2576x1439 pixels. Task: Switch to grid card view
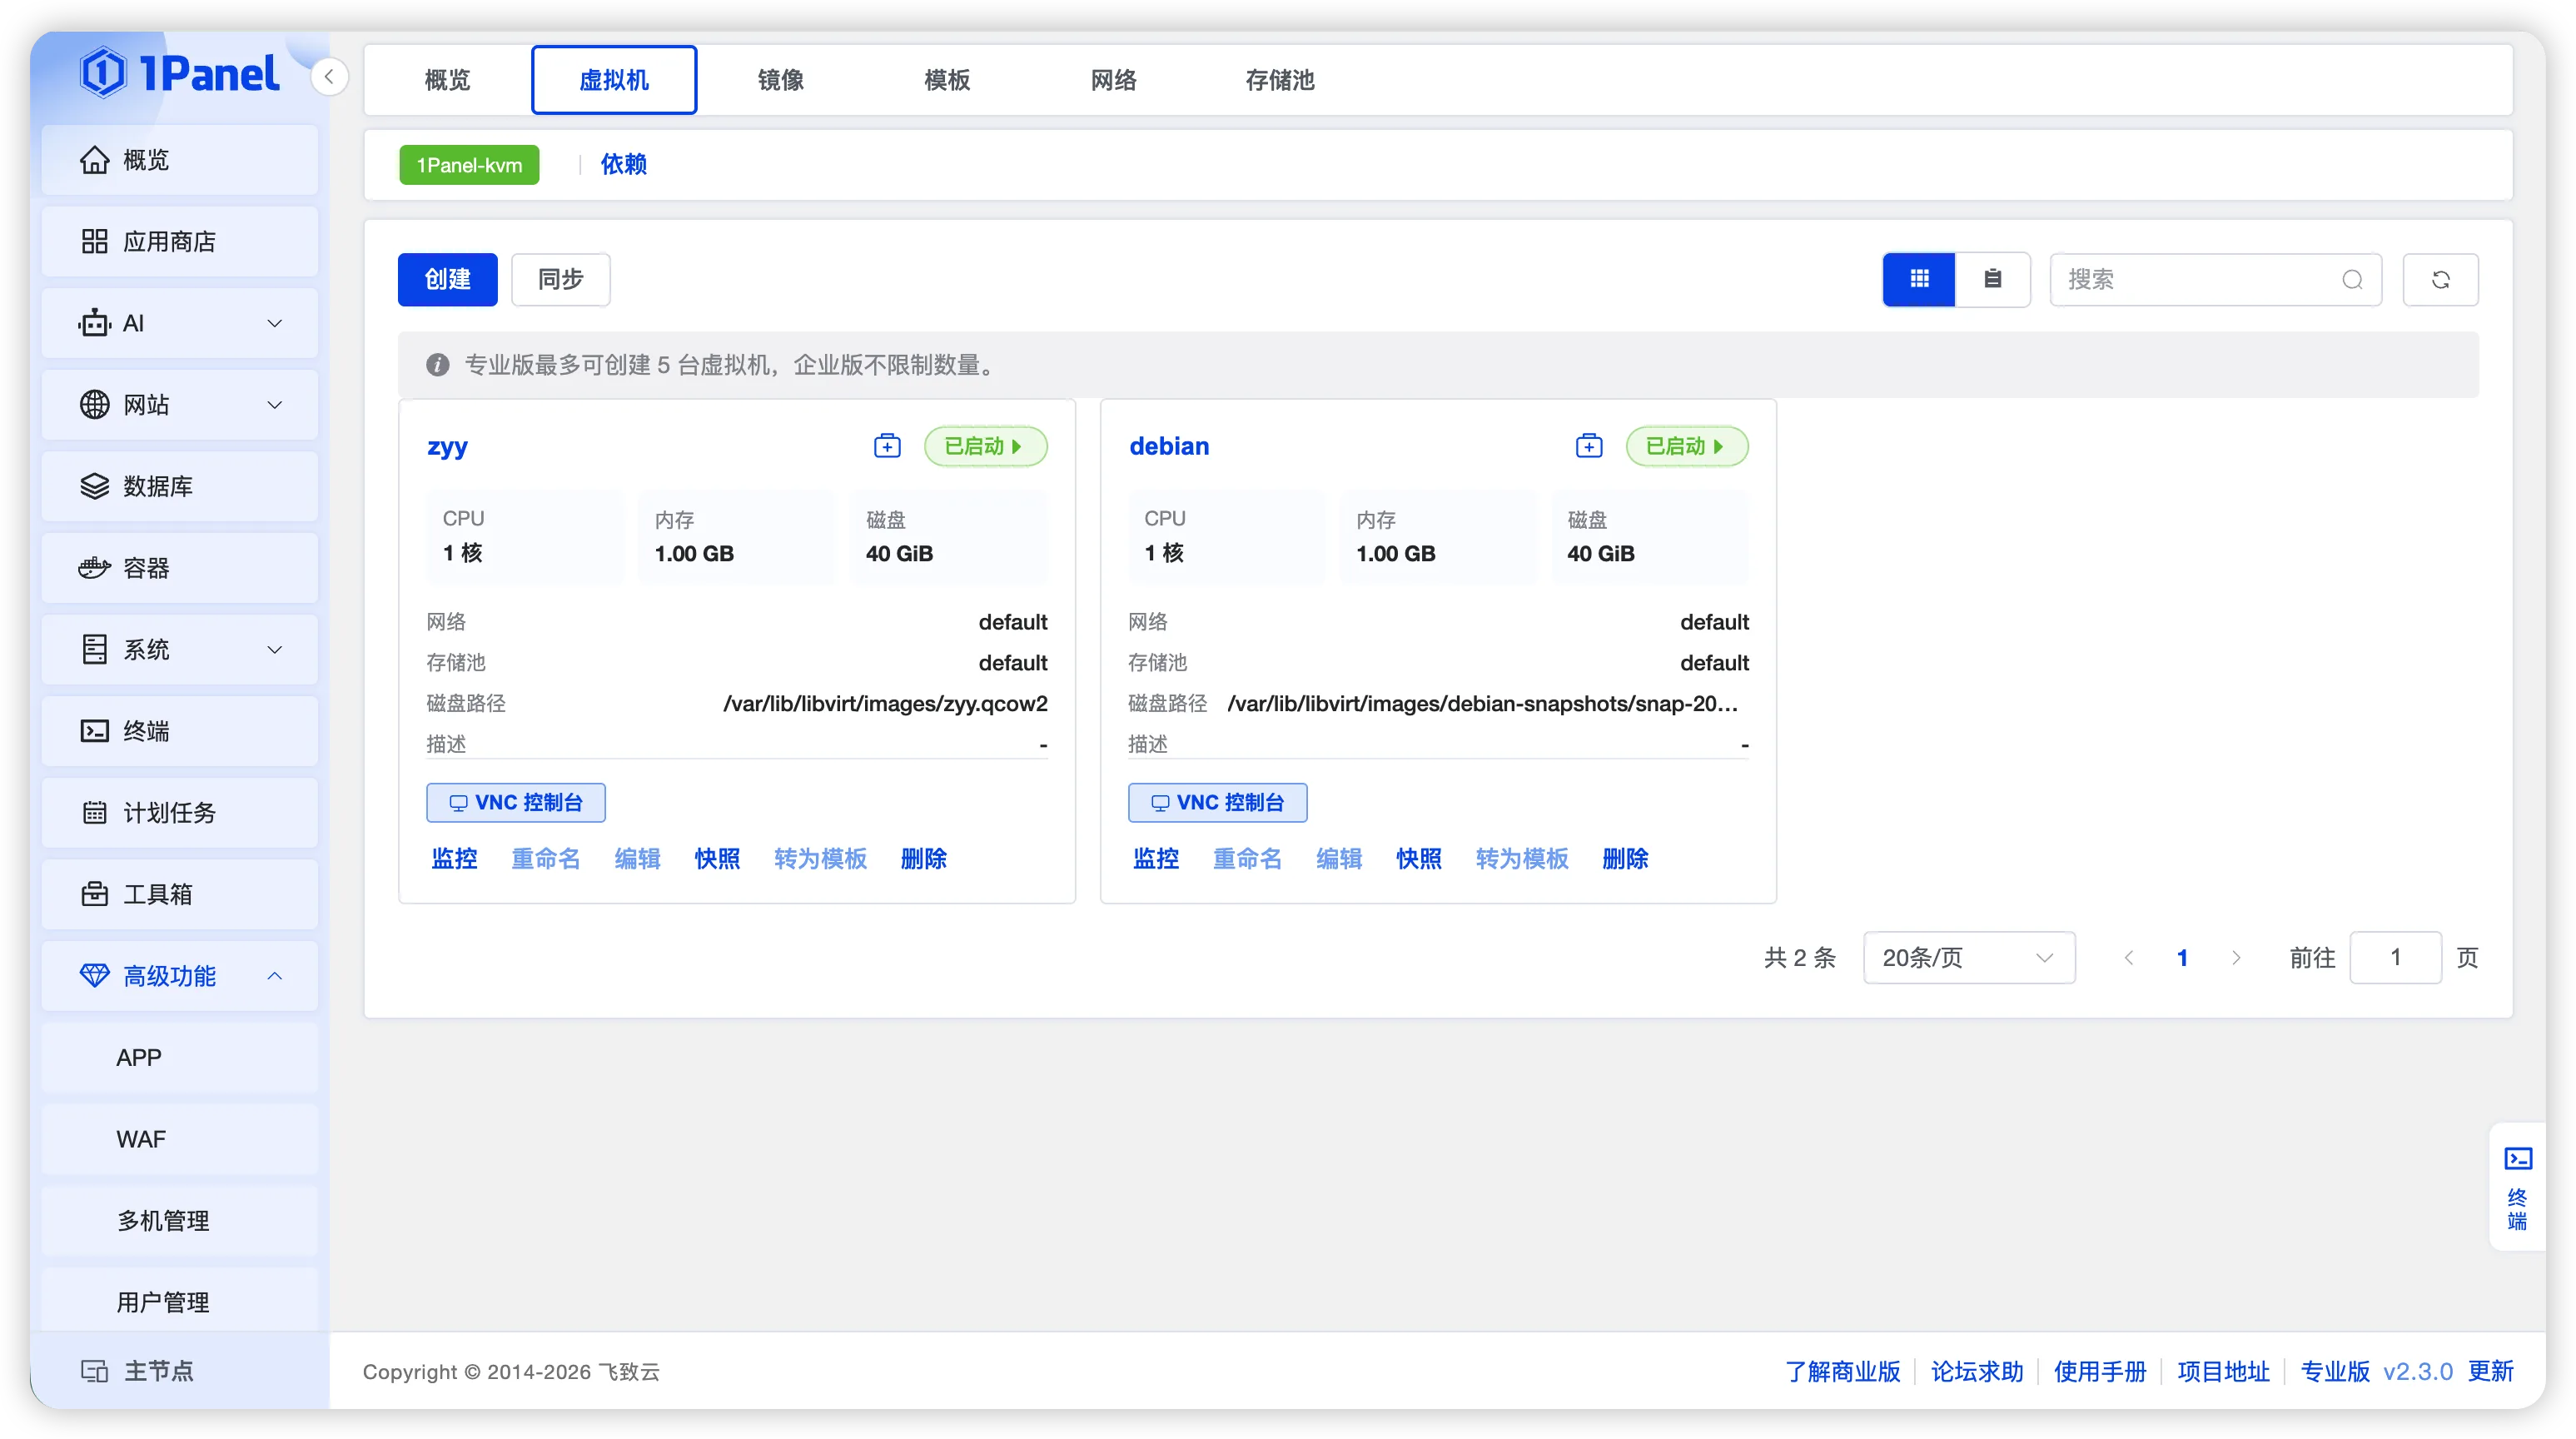tap(1919, 279)
